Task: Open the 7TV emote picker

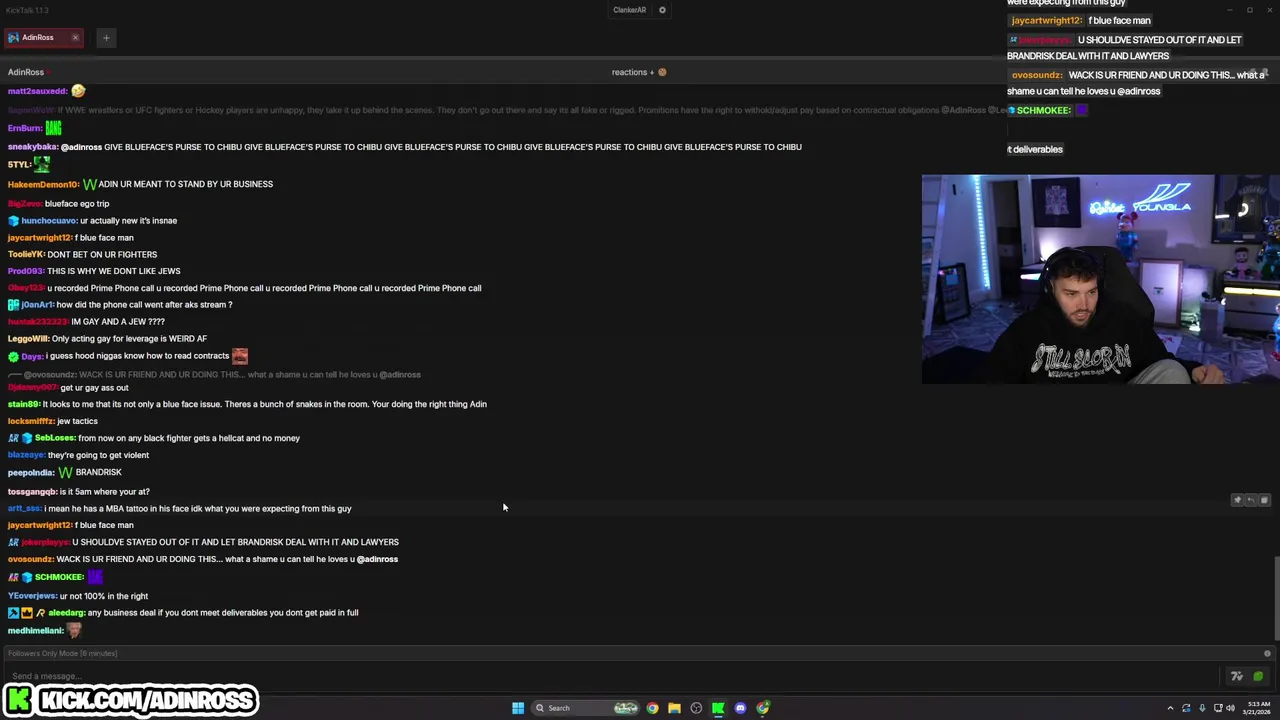Action: [x=1237, y=676]
